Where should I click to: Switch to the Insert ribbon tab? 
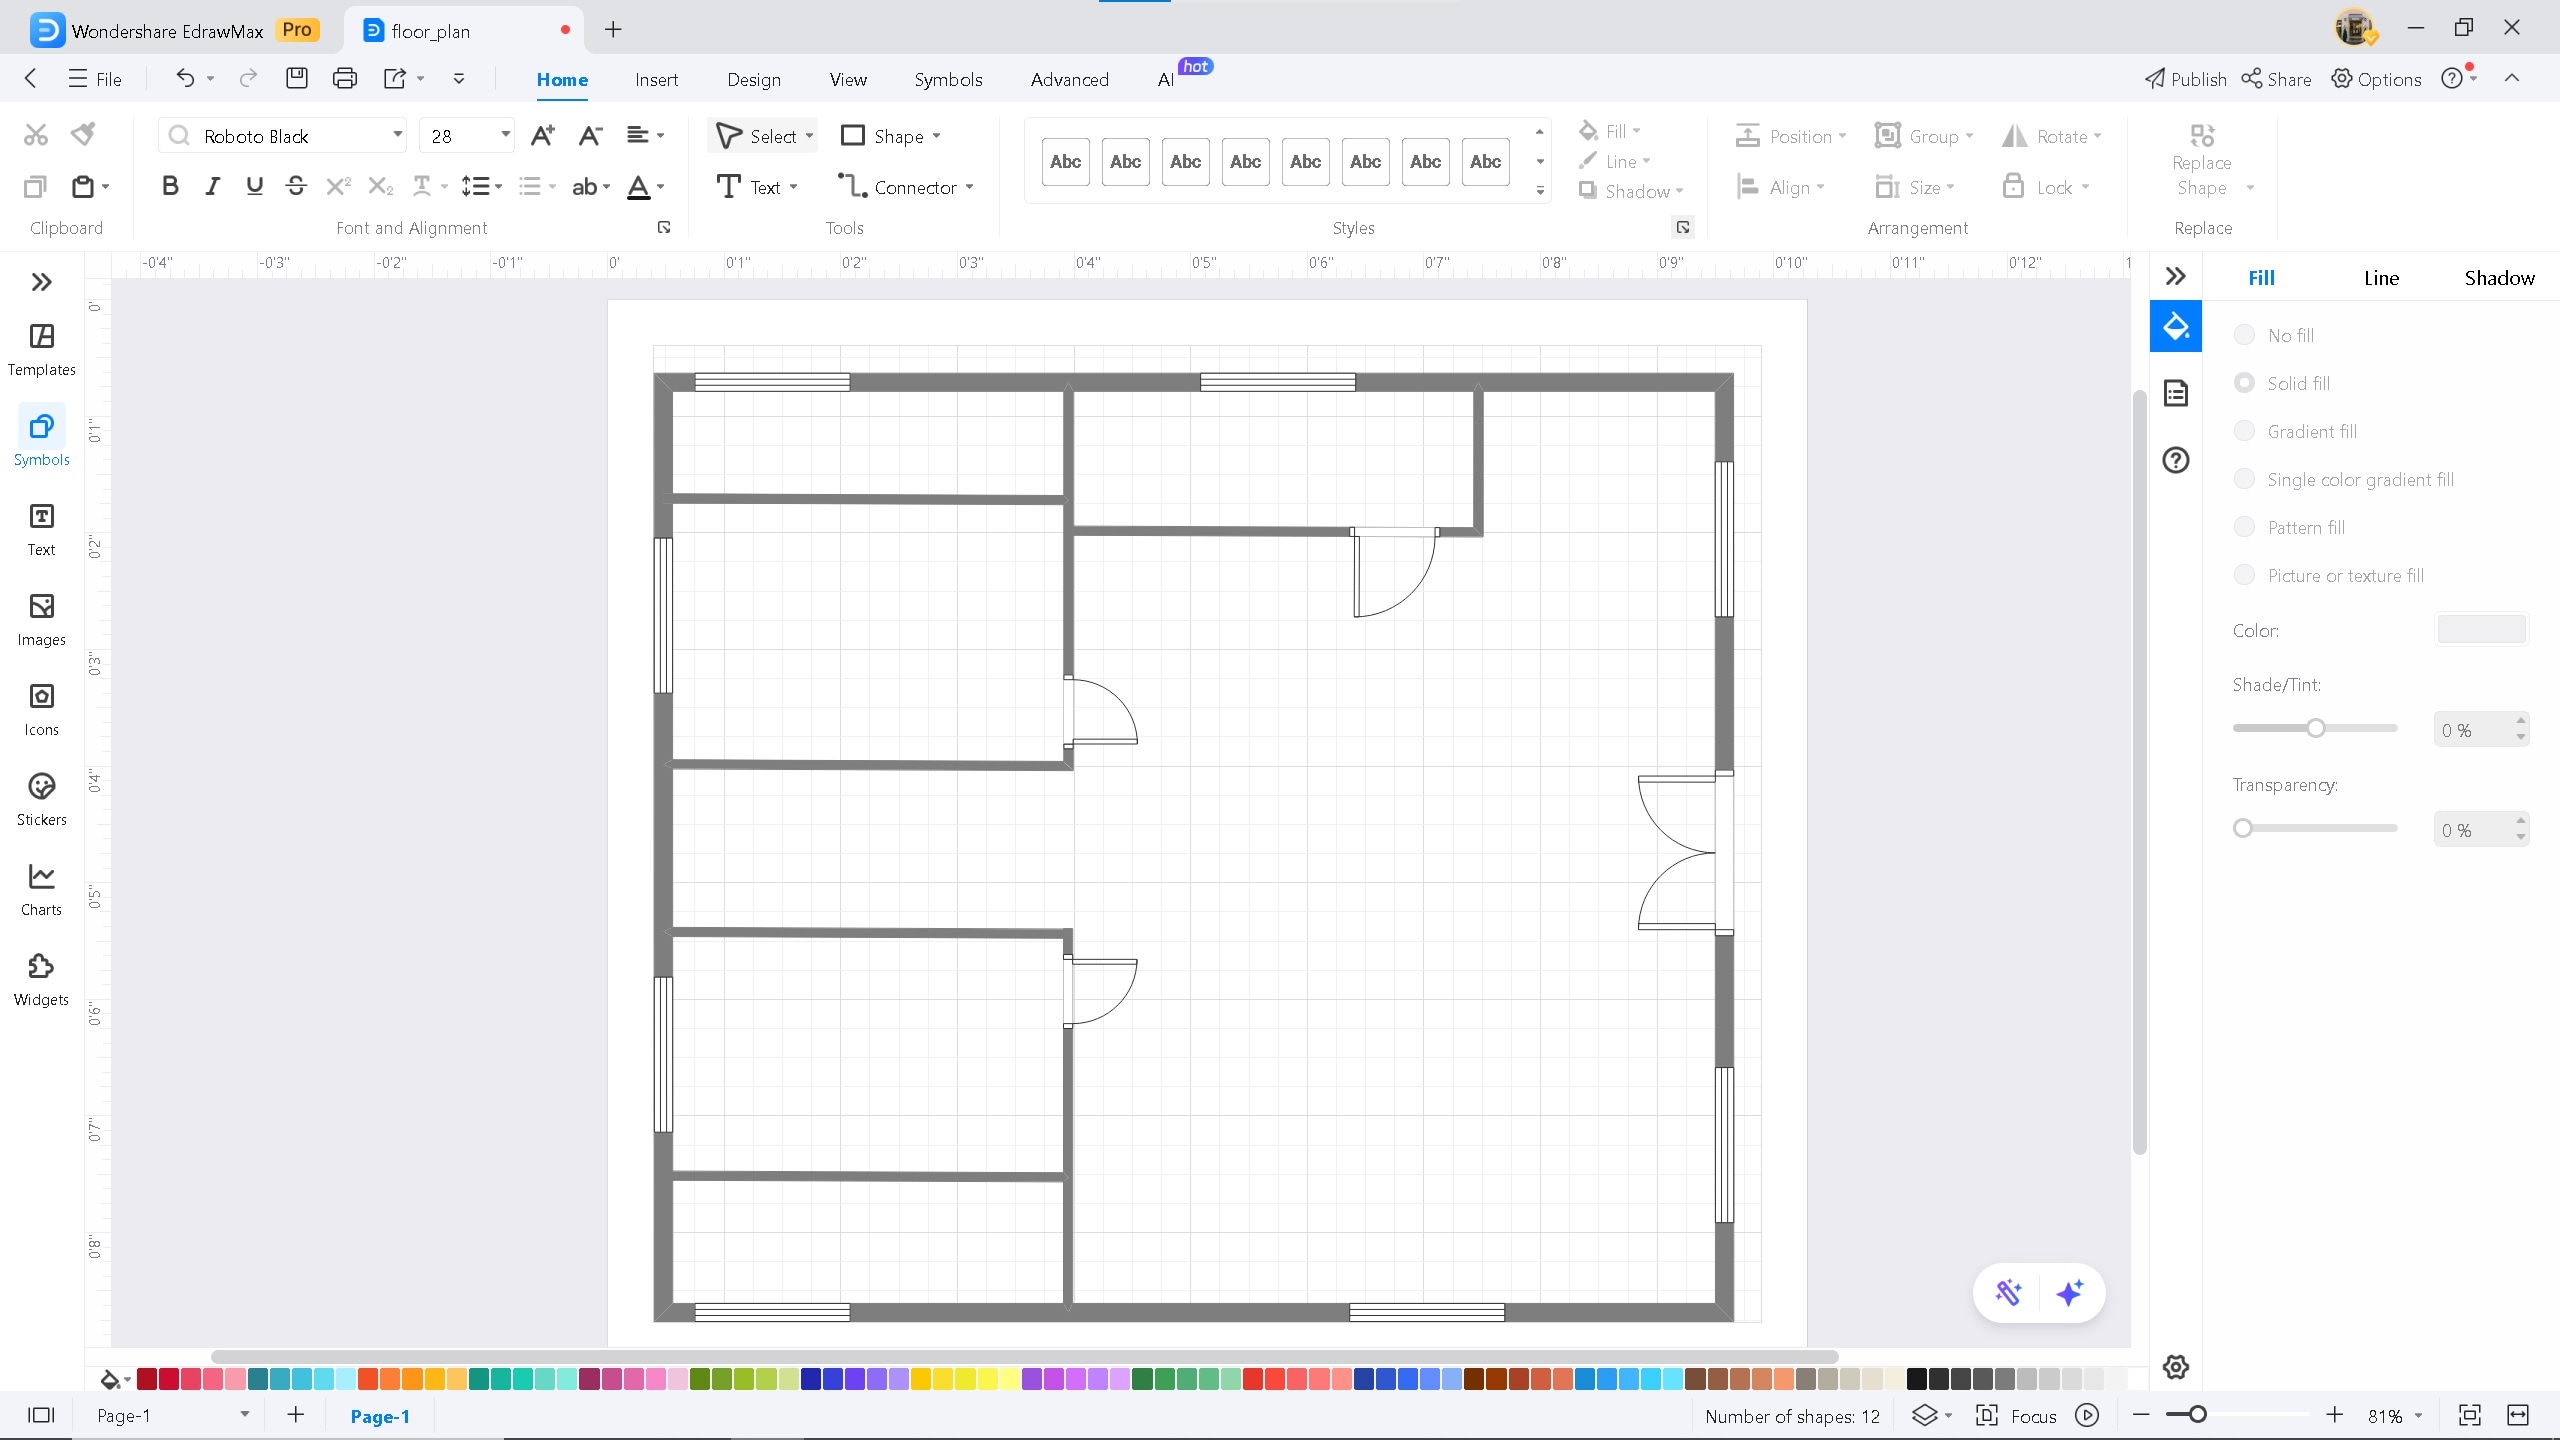click(656, 79)
